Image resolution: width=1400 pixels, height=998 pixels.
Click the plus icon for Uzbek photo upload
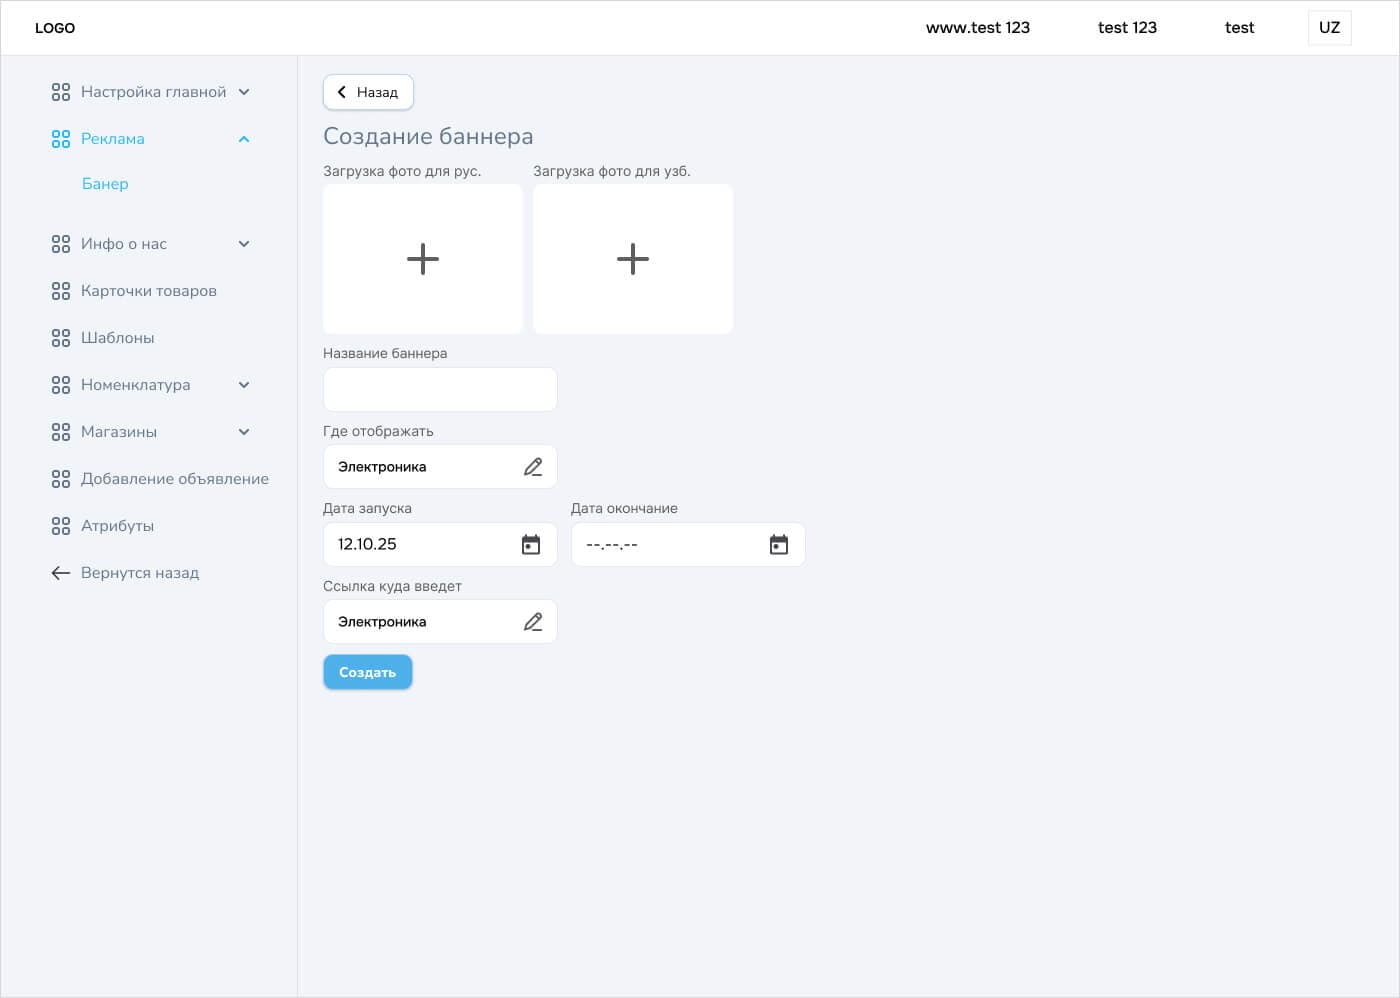pyautogui.click(x=633, y=259)
